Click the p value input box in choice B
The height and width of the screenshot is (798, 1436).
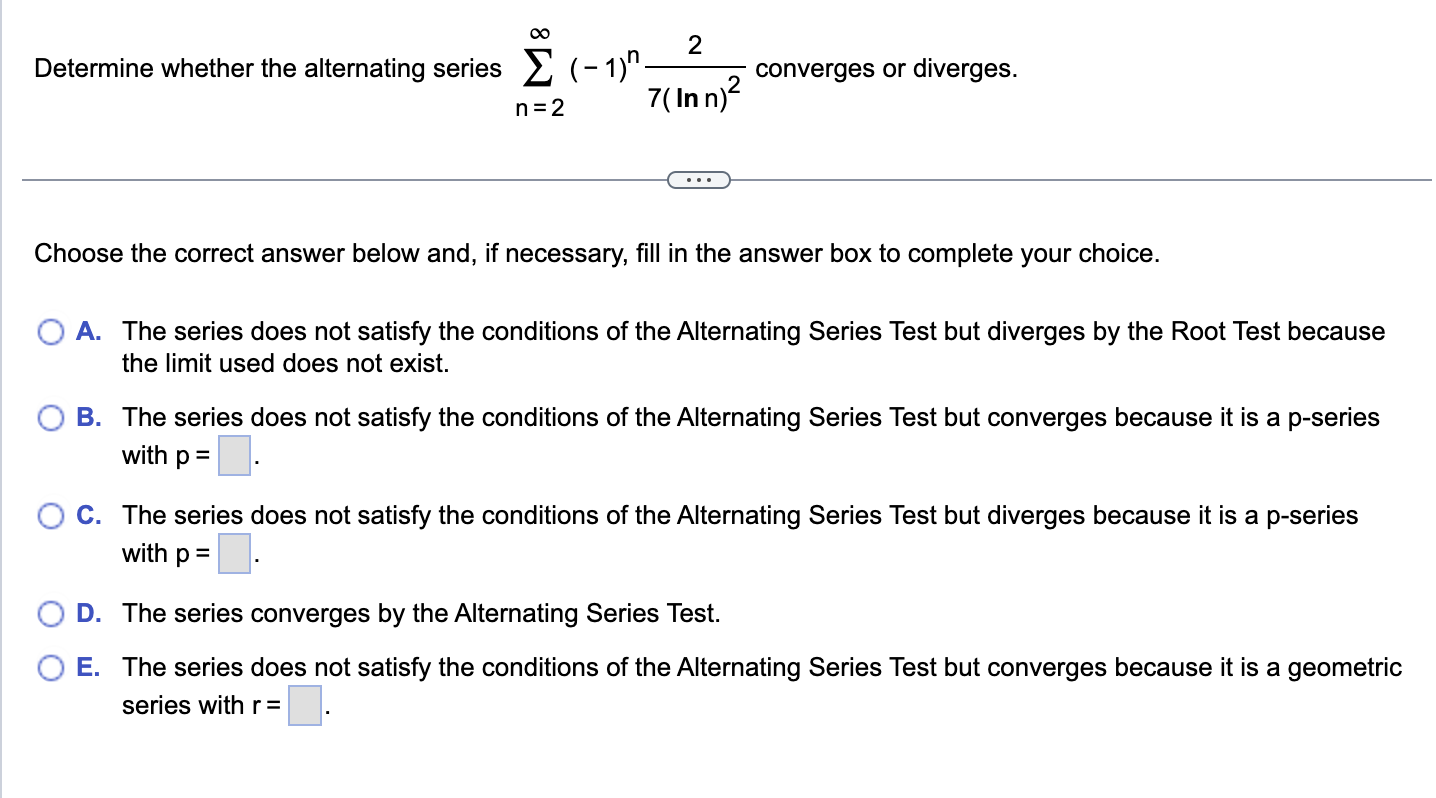233,455
